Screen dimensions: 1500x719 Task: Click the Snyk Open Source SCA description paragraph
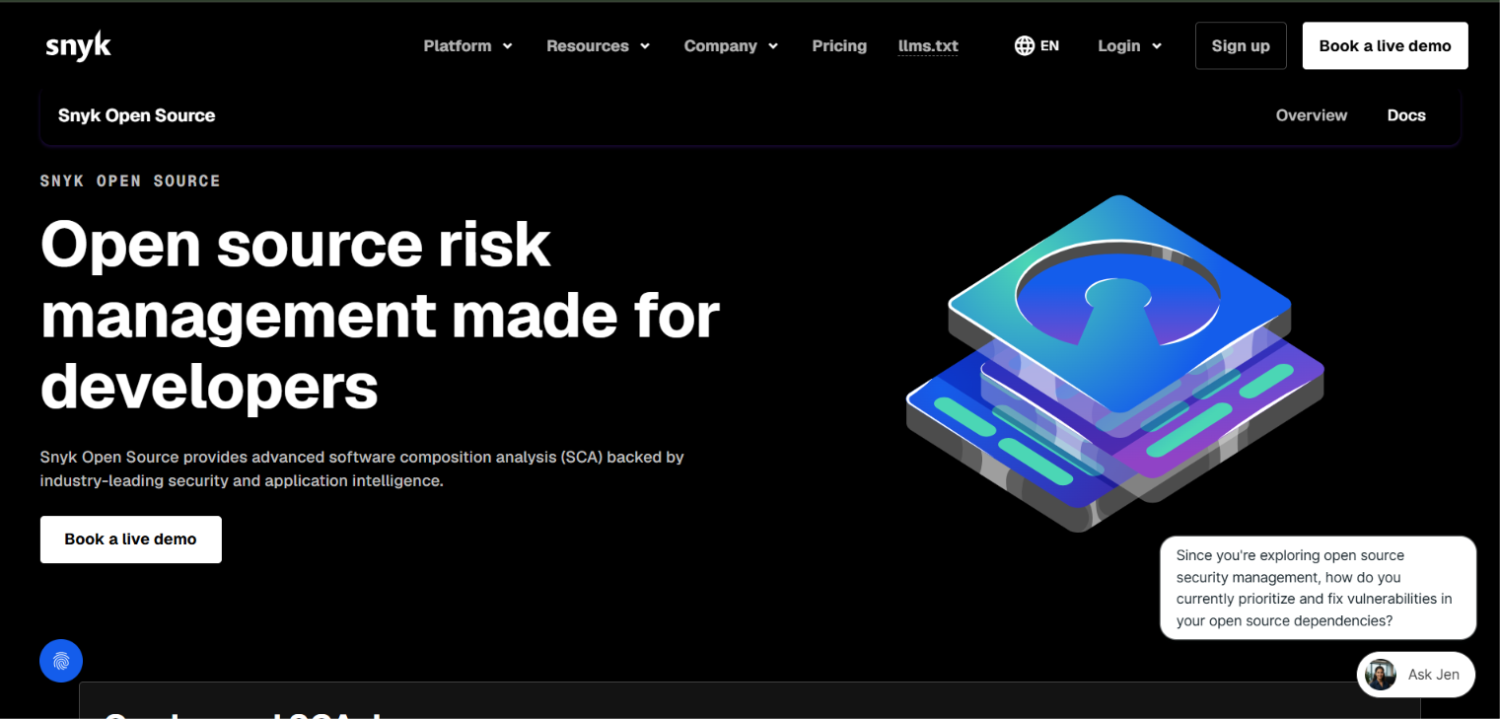(362, 469)
